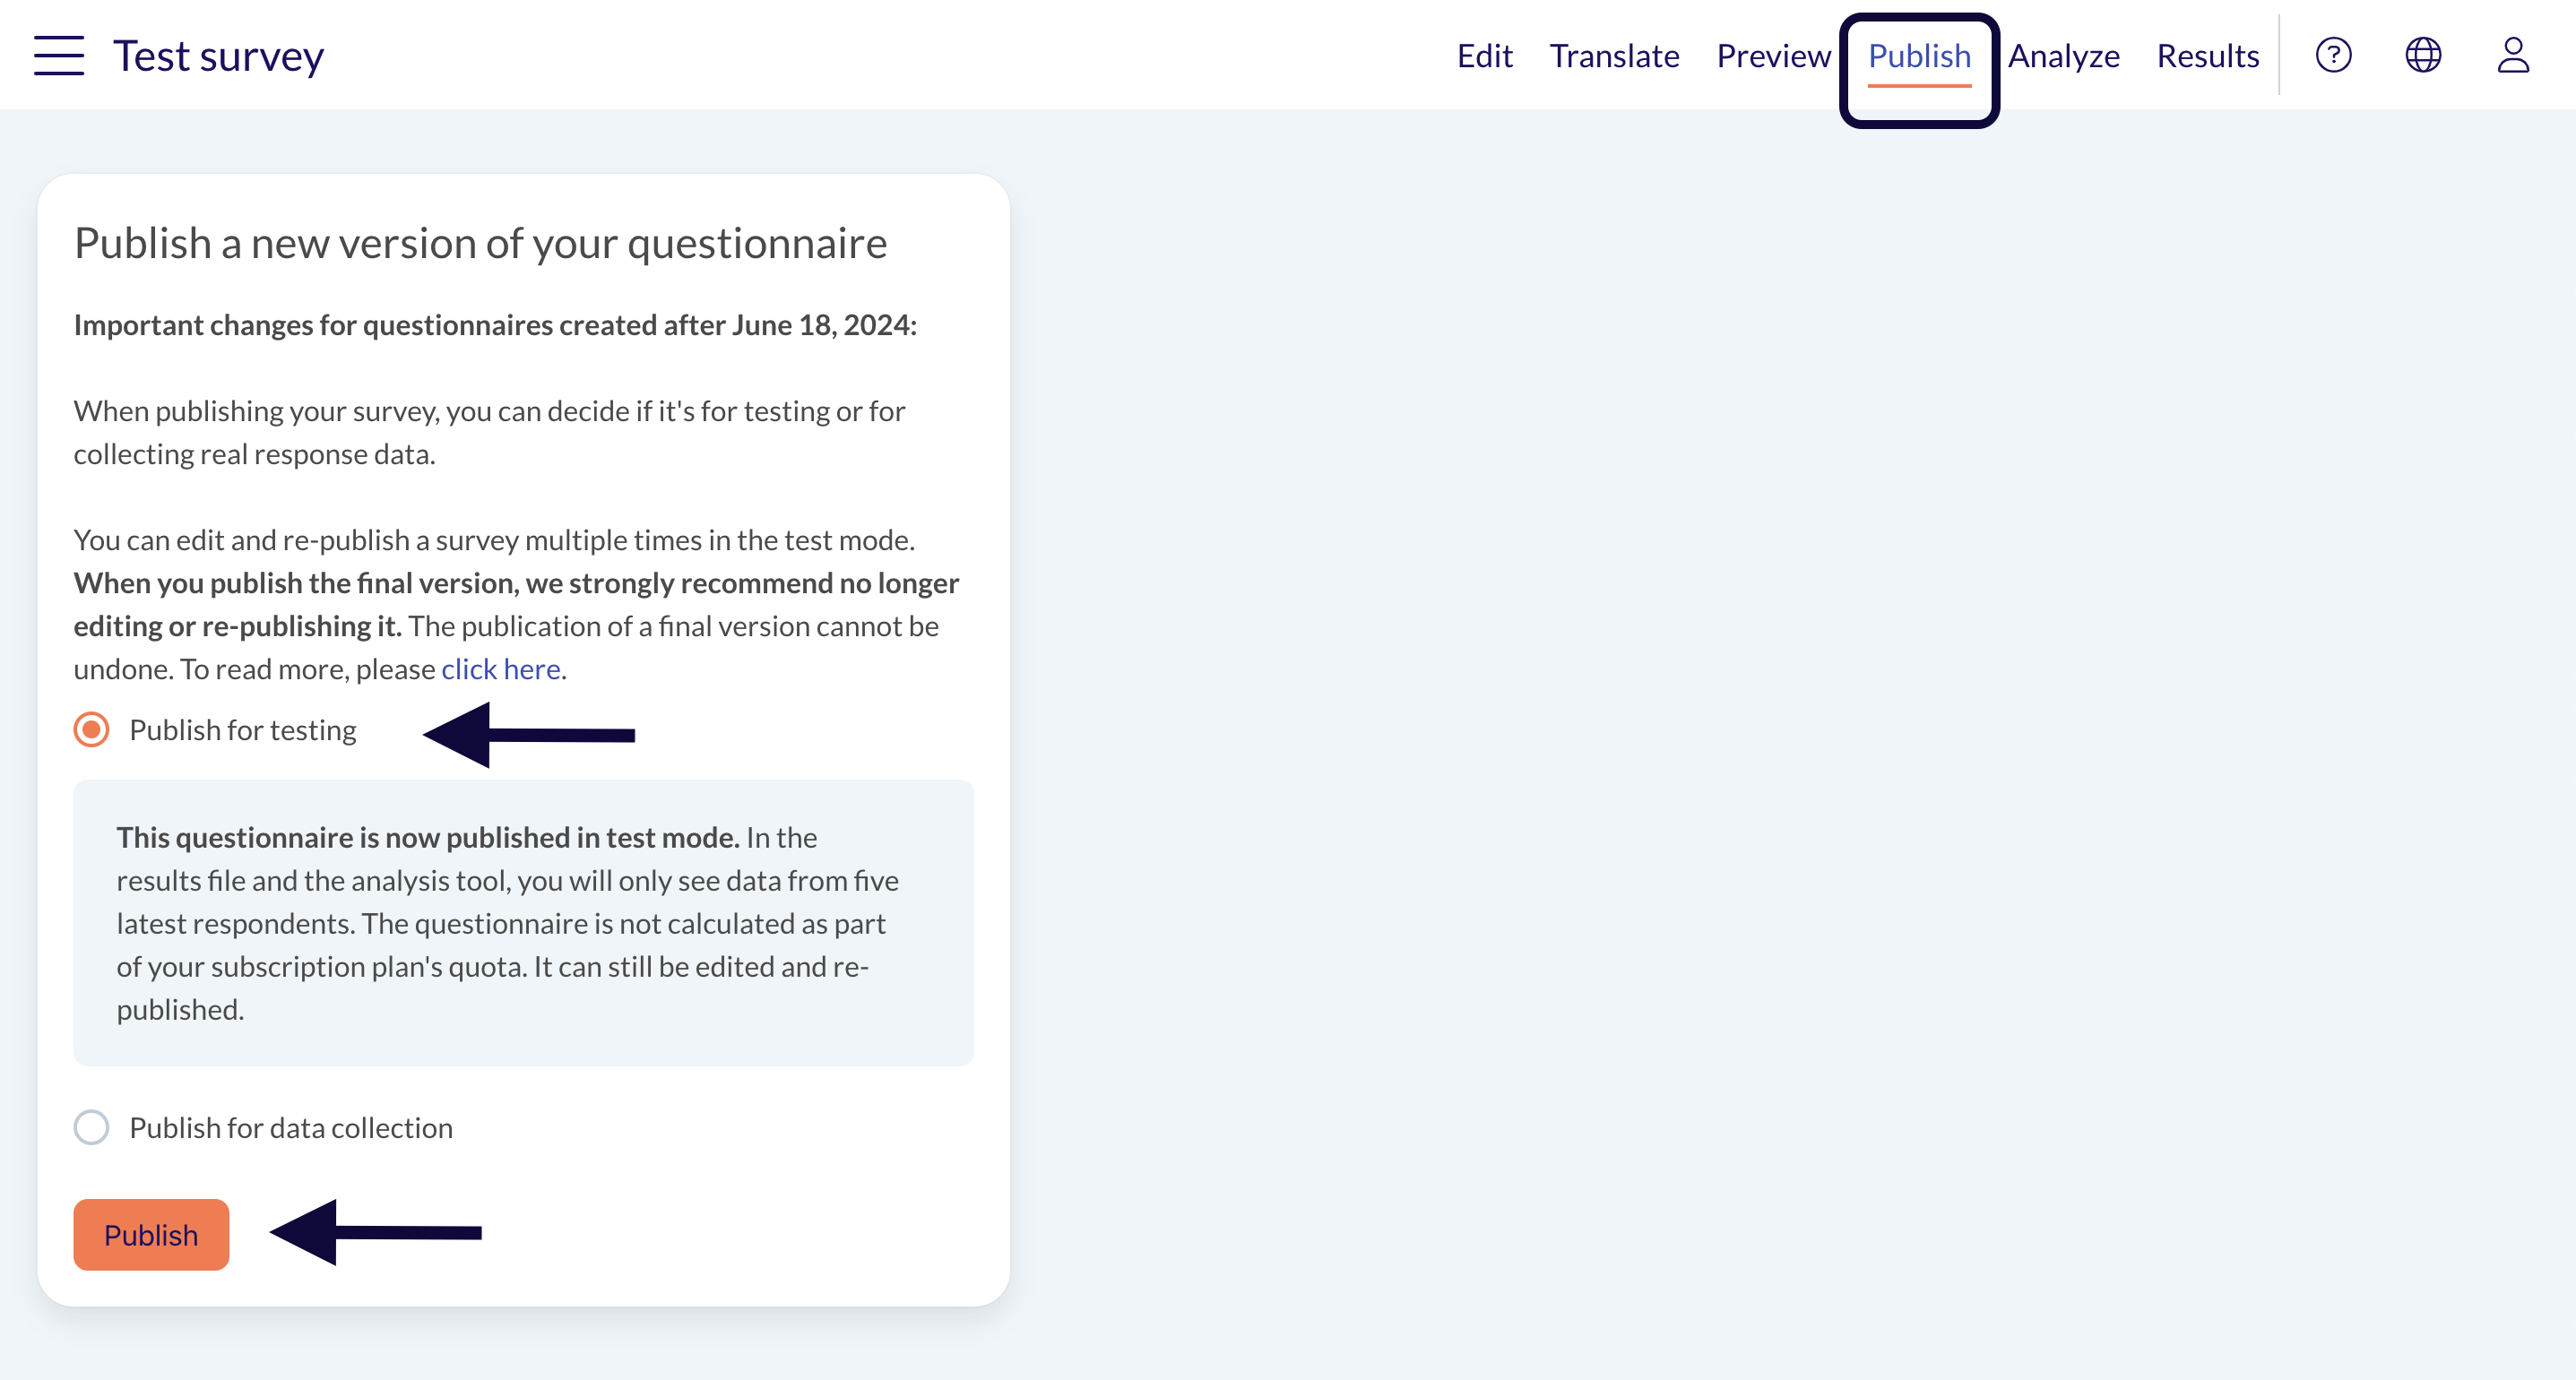Select Publish for data collection option
This screenshot has height=1380, width=2576.
pos(91,1128)
